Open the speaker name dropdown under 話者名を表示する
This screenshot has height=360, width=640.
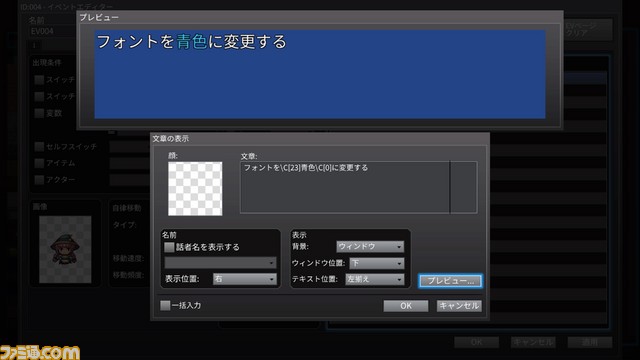(220, 262)
